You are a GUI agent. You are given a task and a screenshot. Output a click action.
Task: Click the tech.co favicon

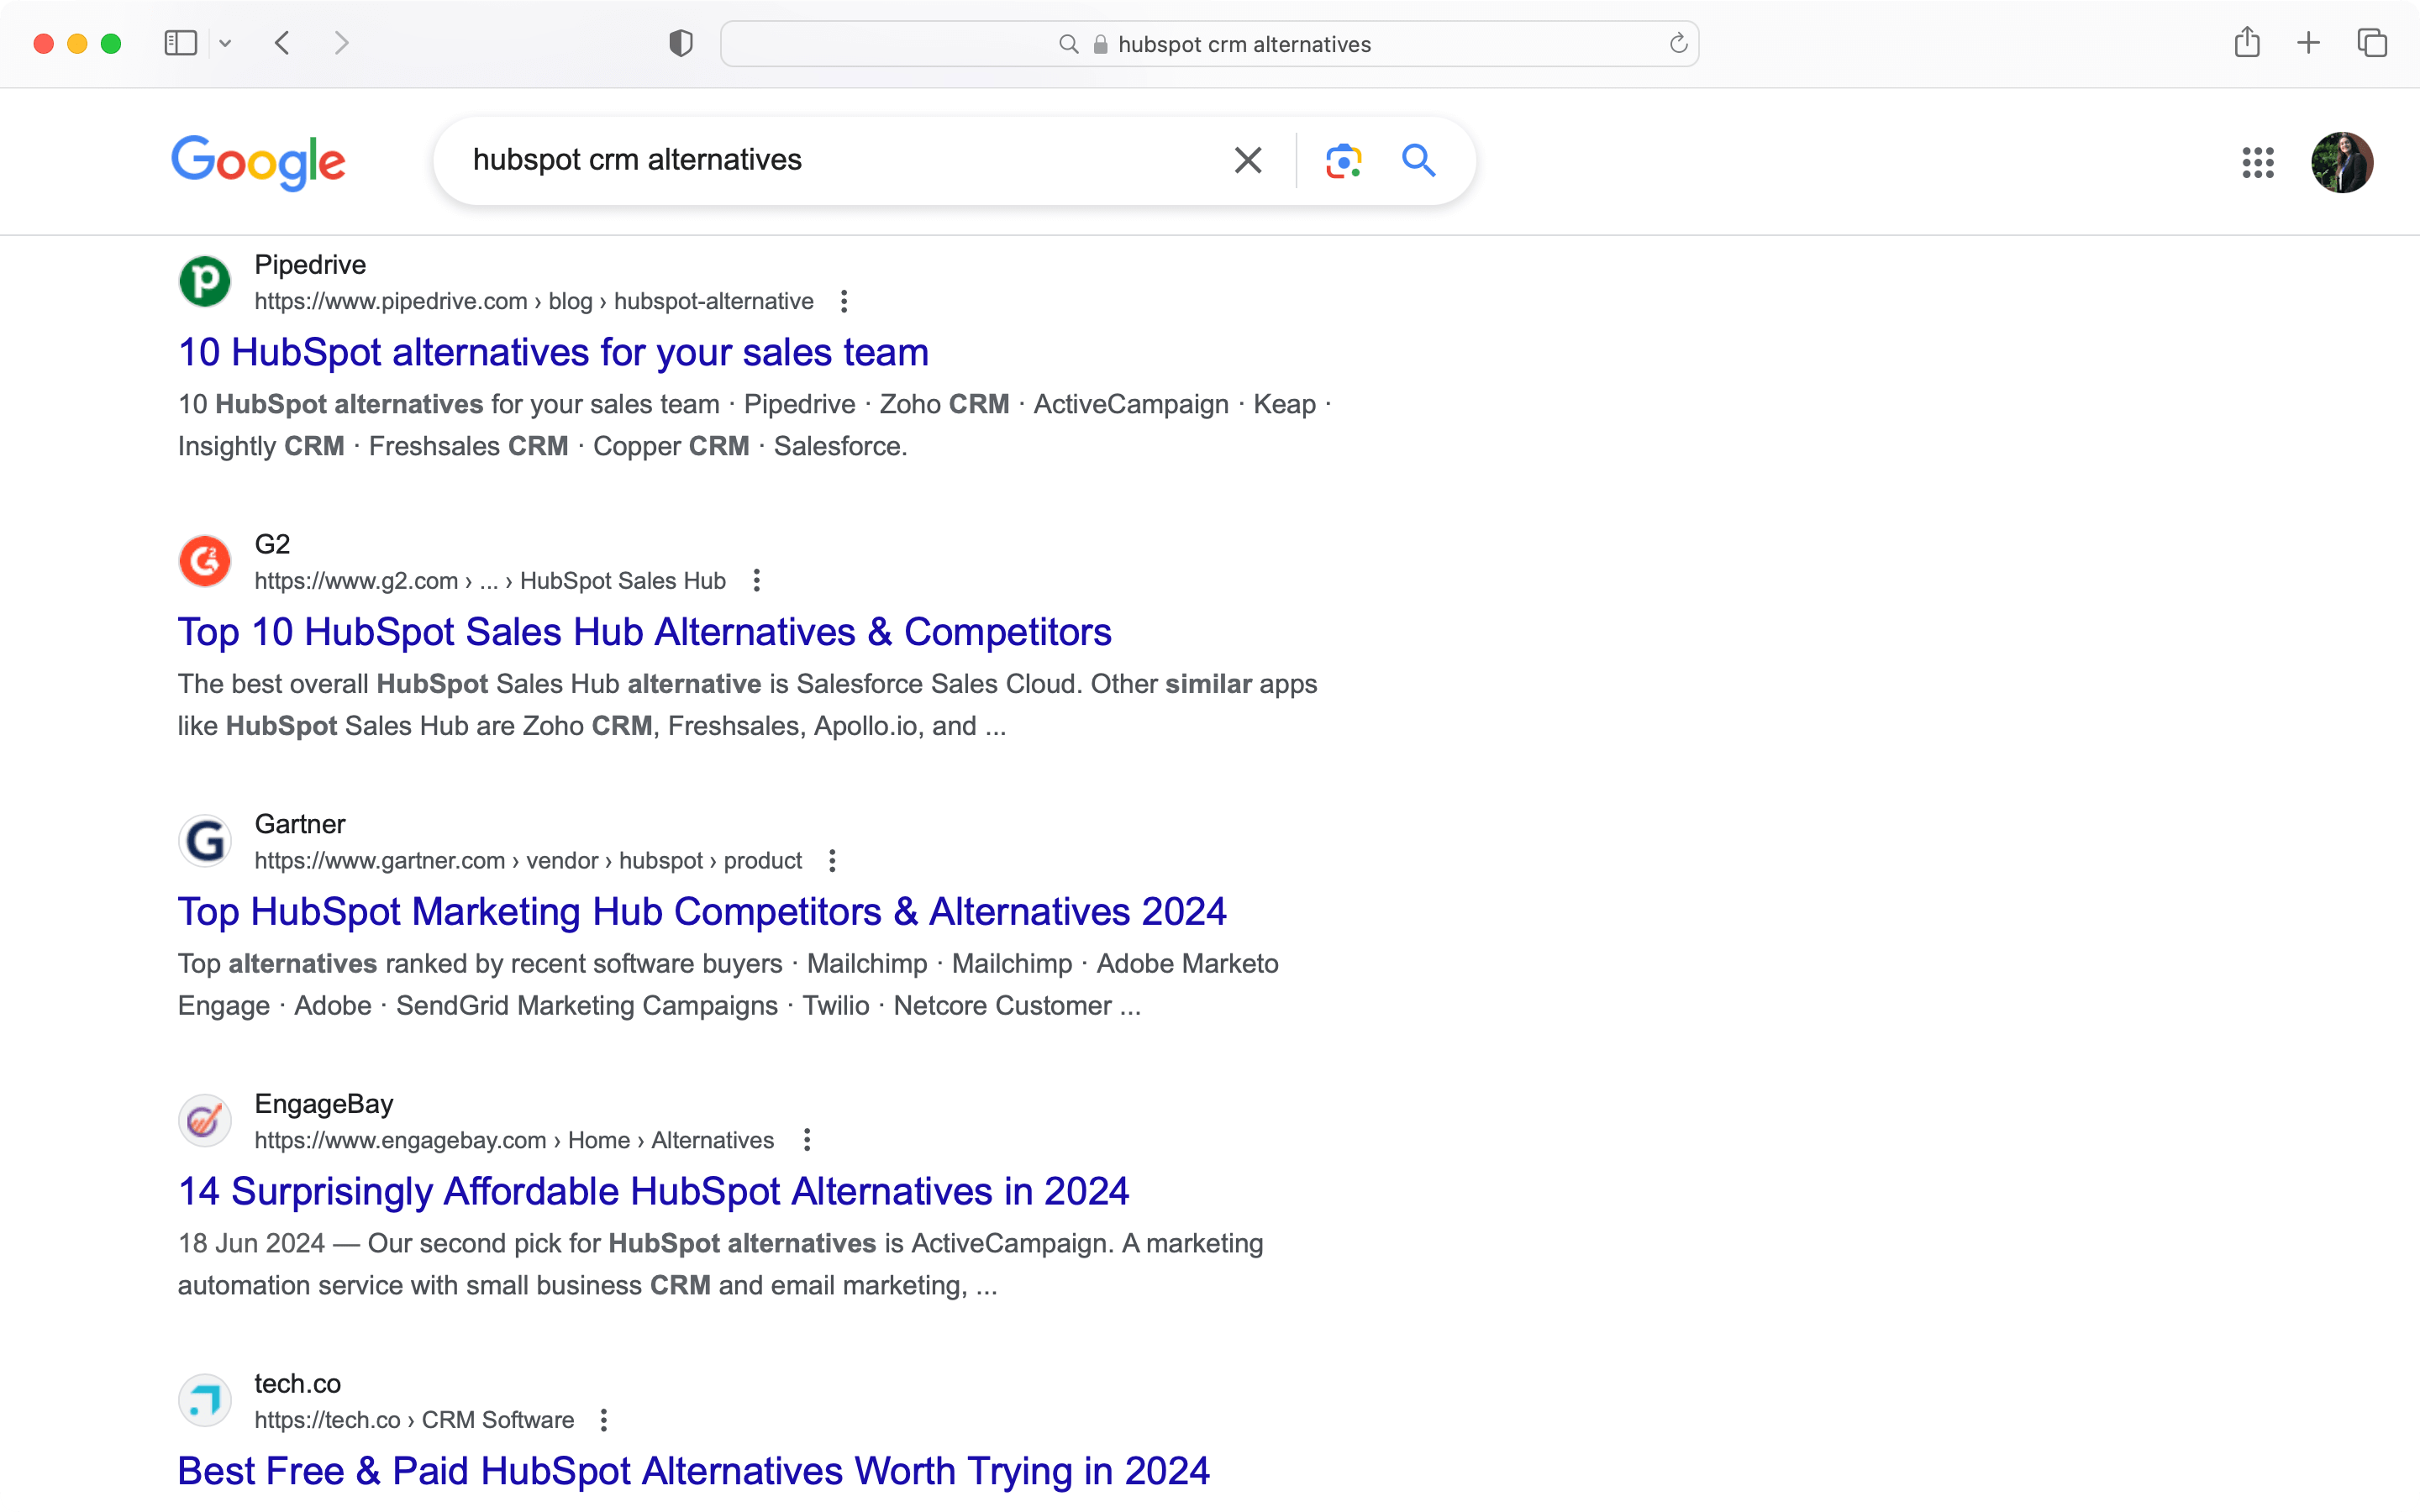pos(205,1401)
